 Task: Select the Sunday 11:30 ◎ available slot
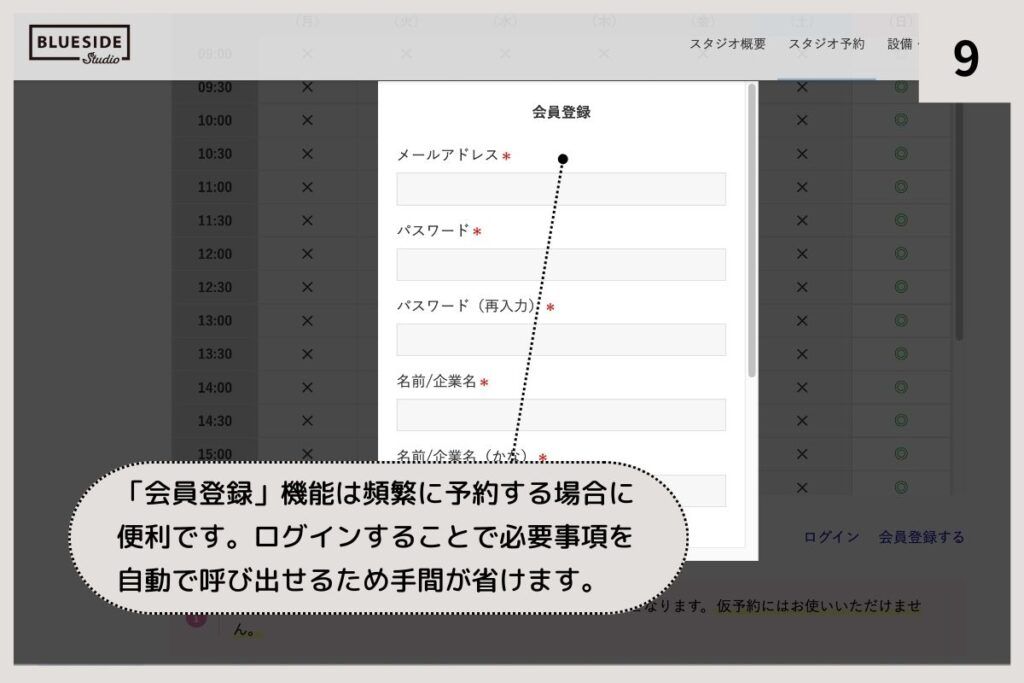[901, 220]
